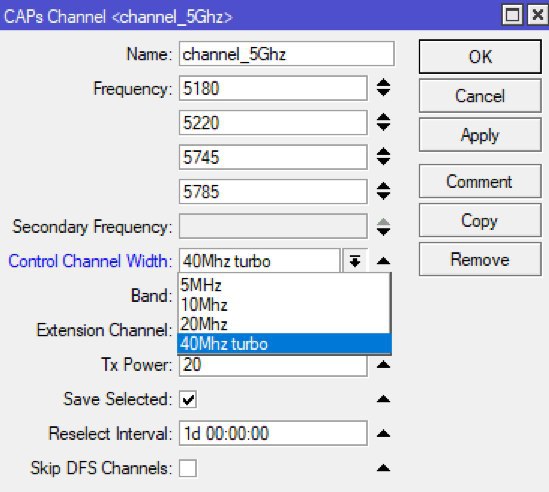The image size is (549, 492).
Task: Toggle the Save Selected checkbox
Action: click(x=188, y=399)
